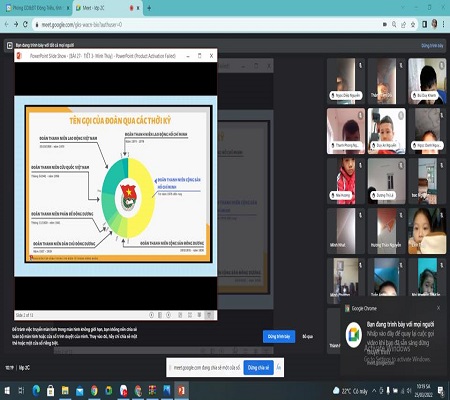Show hidden system tray icons
This screenshot has width=450, height=400.
pos(374,391)
